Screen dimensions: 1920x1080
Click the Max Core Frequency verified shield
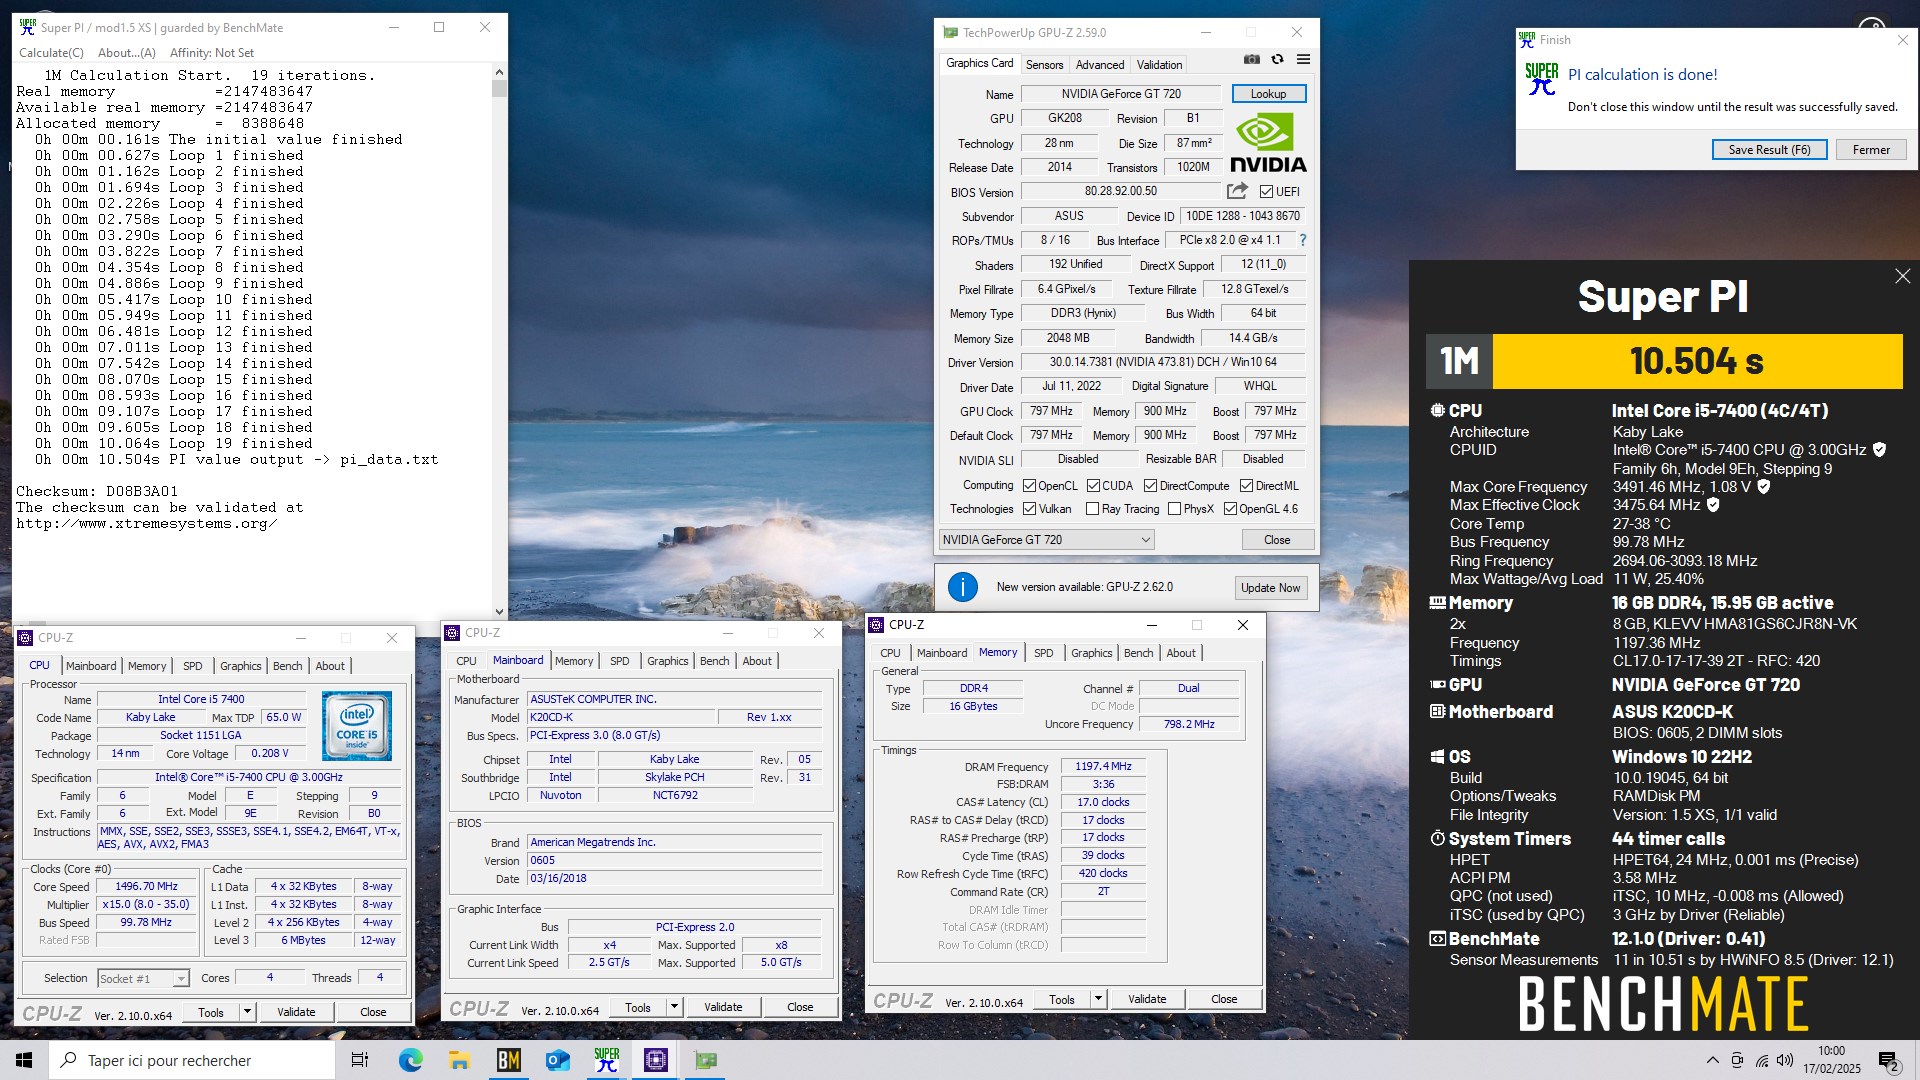[1763, 487]
